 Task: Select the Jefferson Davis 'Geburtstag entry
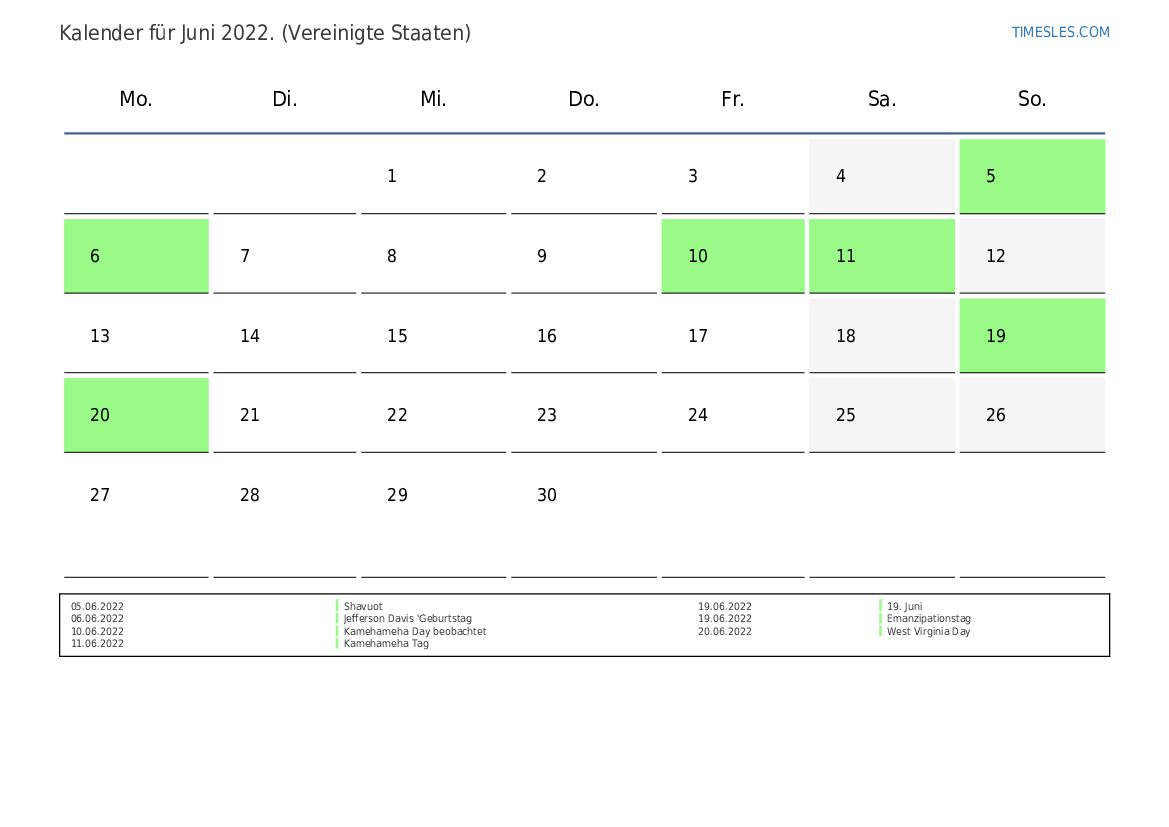coord(407,619)
